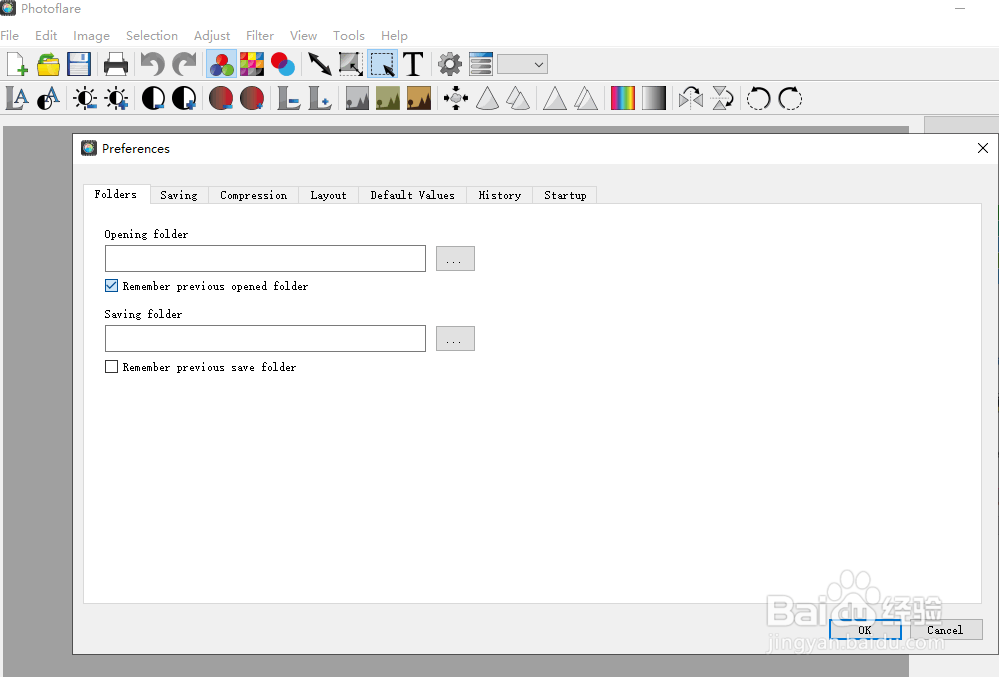The height and width of the screenshot is (677, 999).
Task: Confirm preferences with OK button
Action: 865,630
